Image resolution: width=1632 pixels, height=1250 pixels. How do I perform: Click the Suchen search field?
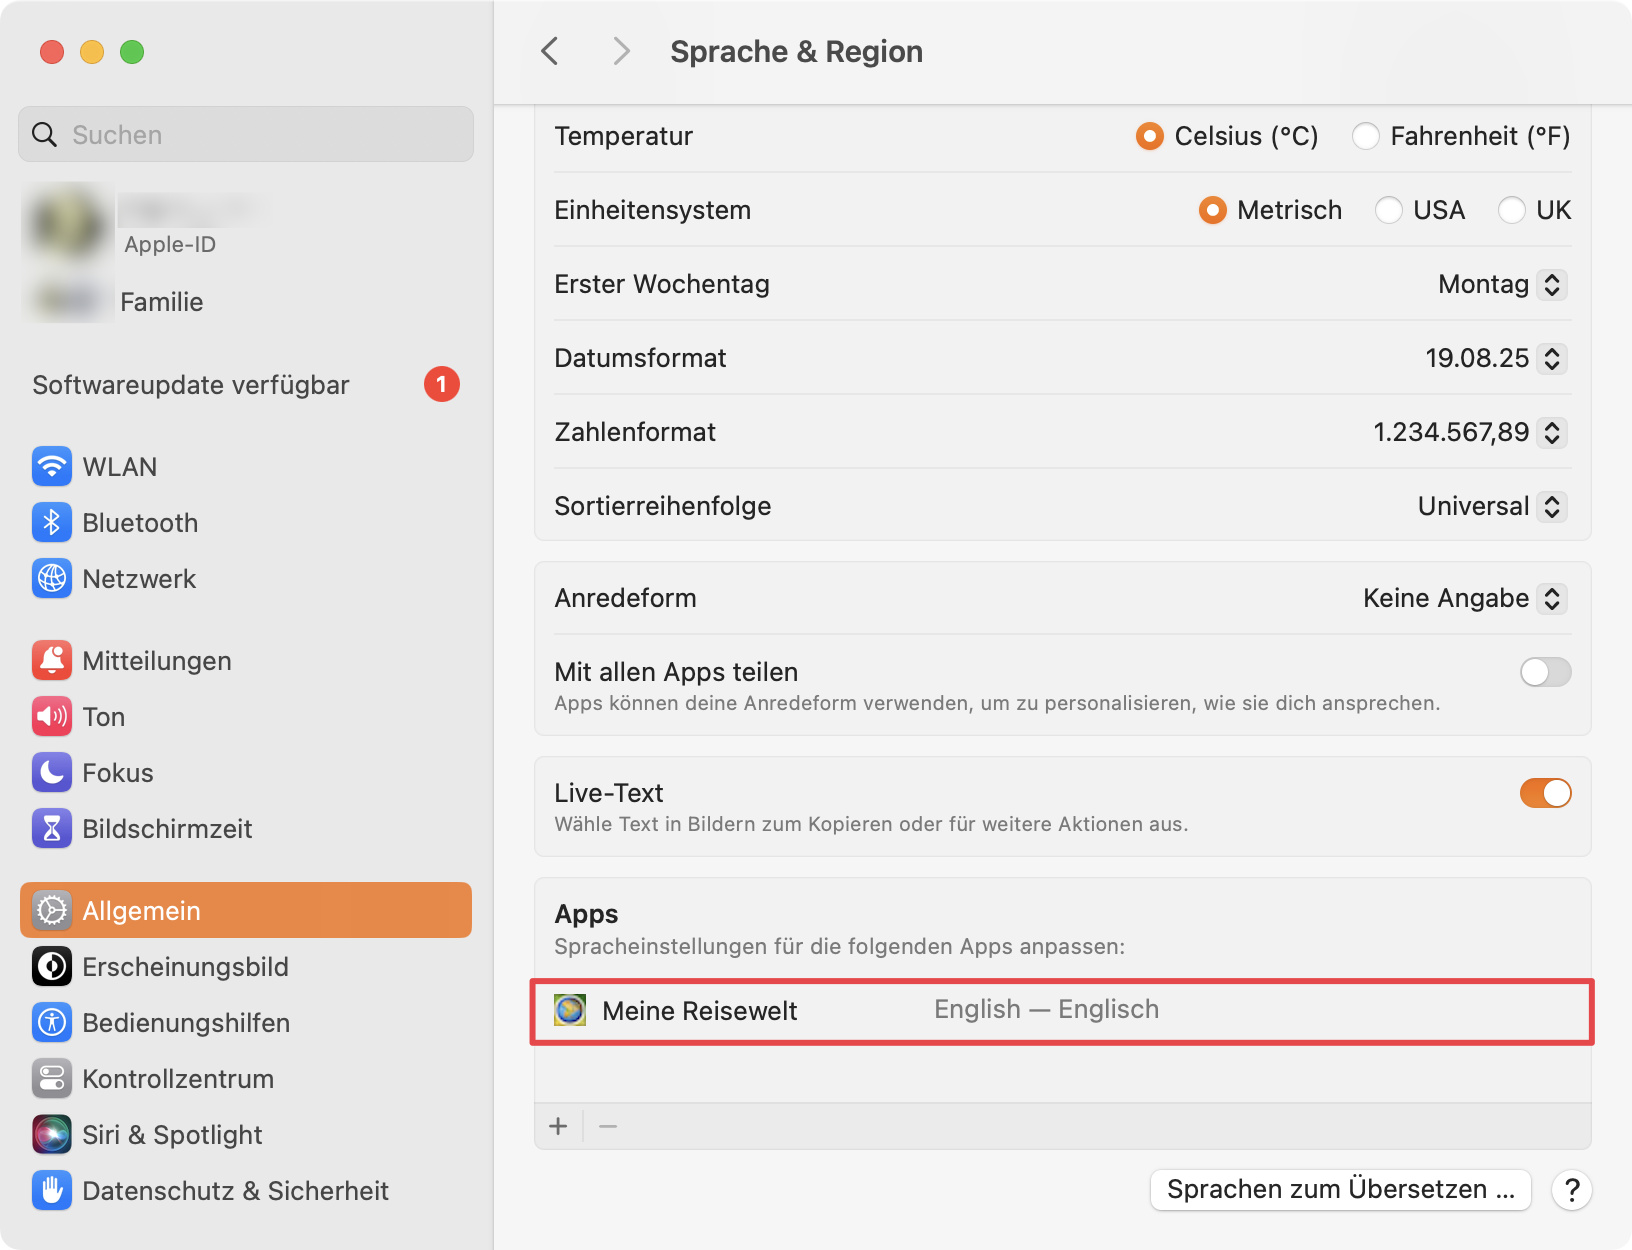click(246, 135)
